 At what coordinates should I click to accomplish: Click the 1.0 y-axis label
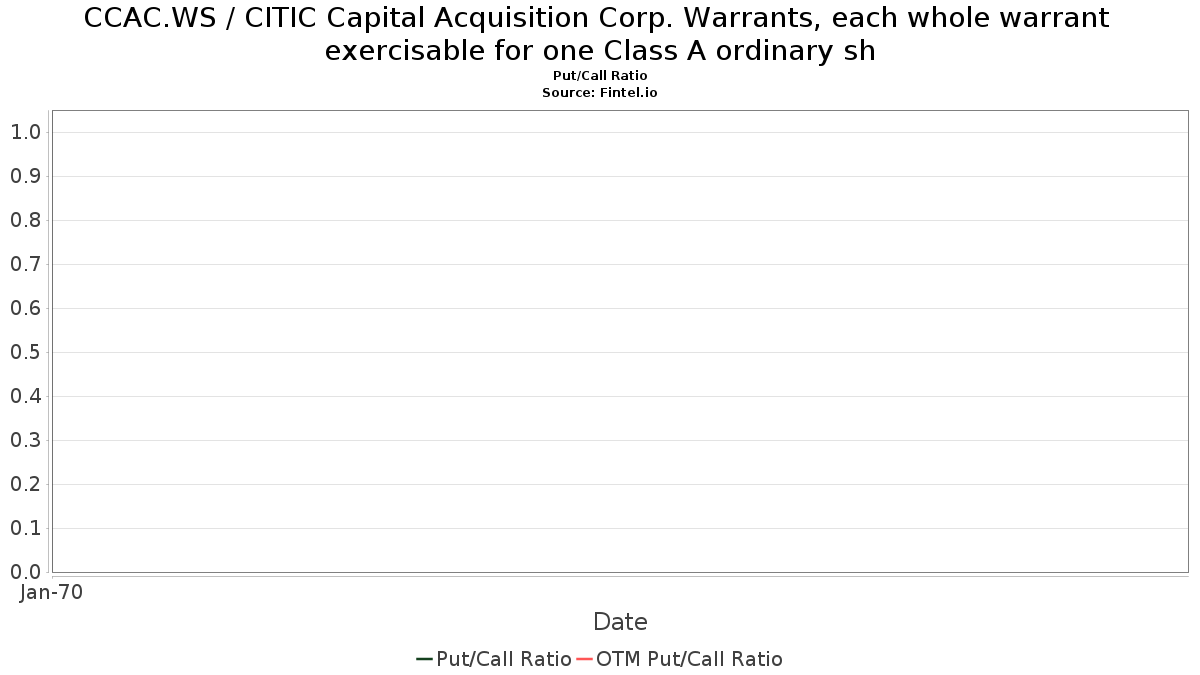(25, 132)
